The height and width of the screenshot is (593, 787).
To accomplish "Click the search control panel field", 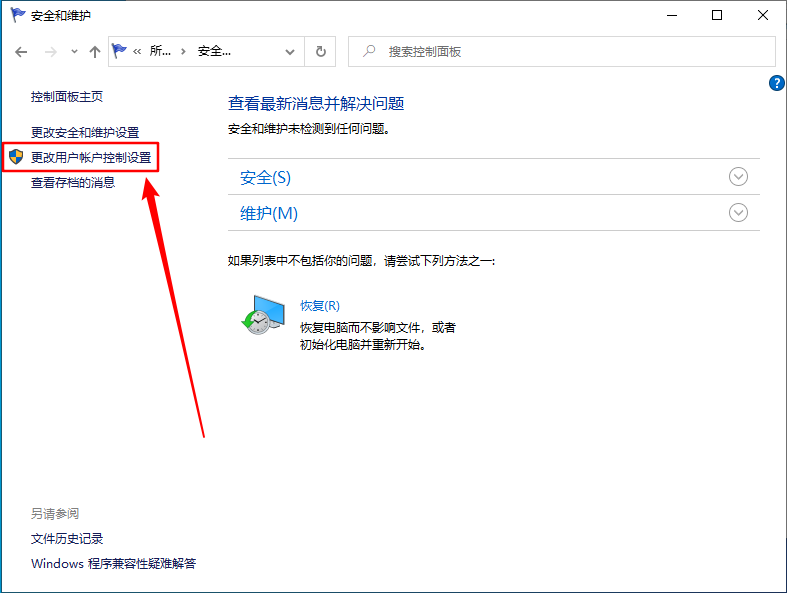I will coord(562,51).
